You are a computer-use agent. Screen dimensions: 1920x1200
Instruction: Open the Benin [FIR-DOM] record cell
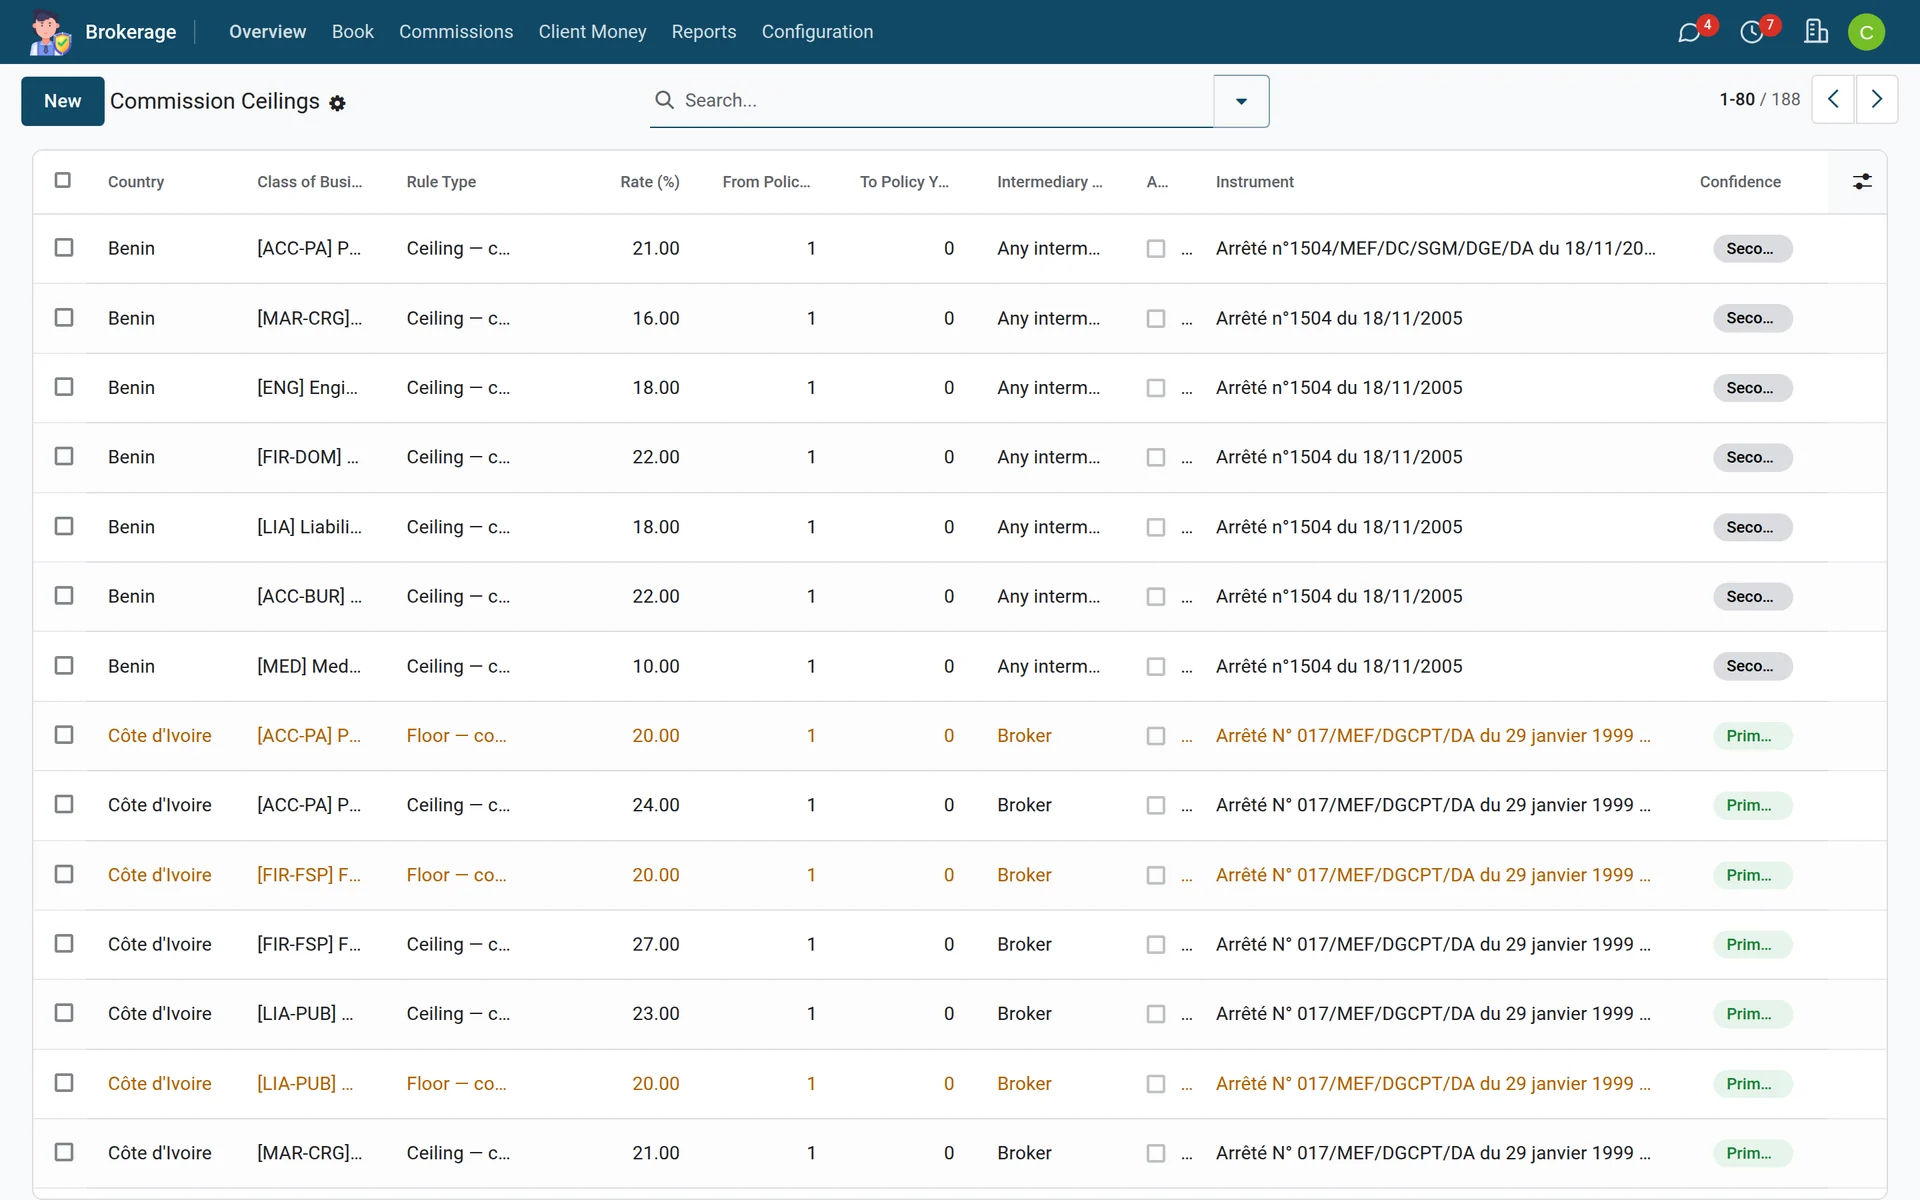[x=308, y=457]
